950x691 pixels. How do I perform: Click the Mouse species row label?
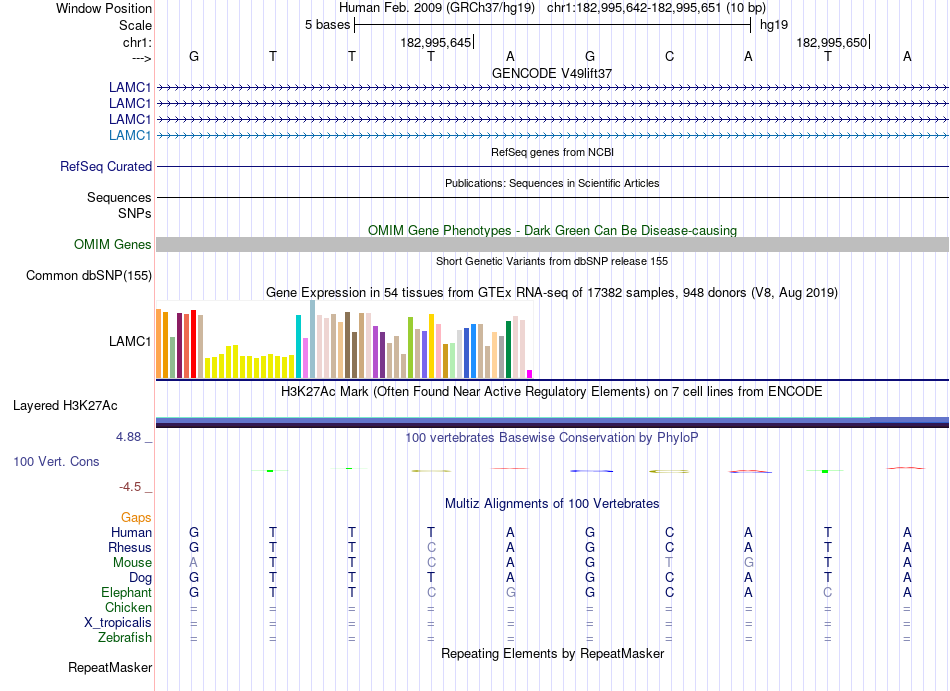(132, 563)
